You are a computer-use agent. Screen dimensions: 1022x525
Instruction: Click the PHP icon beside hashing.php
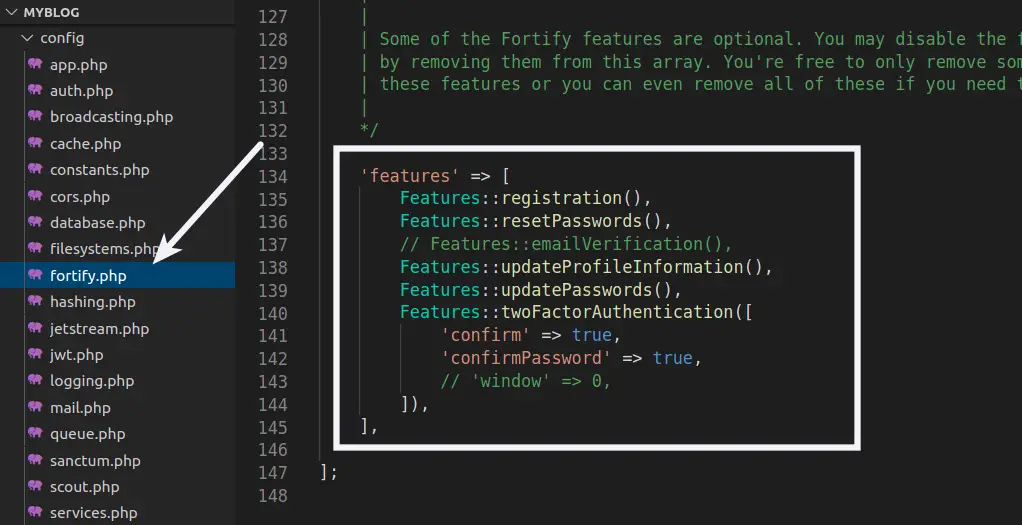(x=35, y=301)
